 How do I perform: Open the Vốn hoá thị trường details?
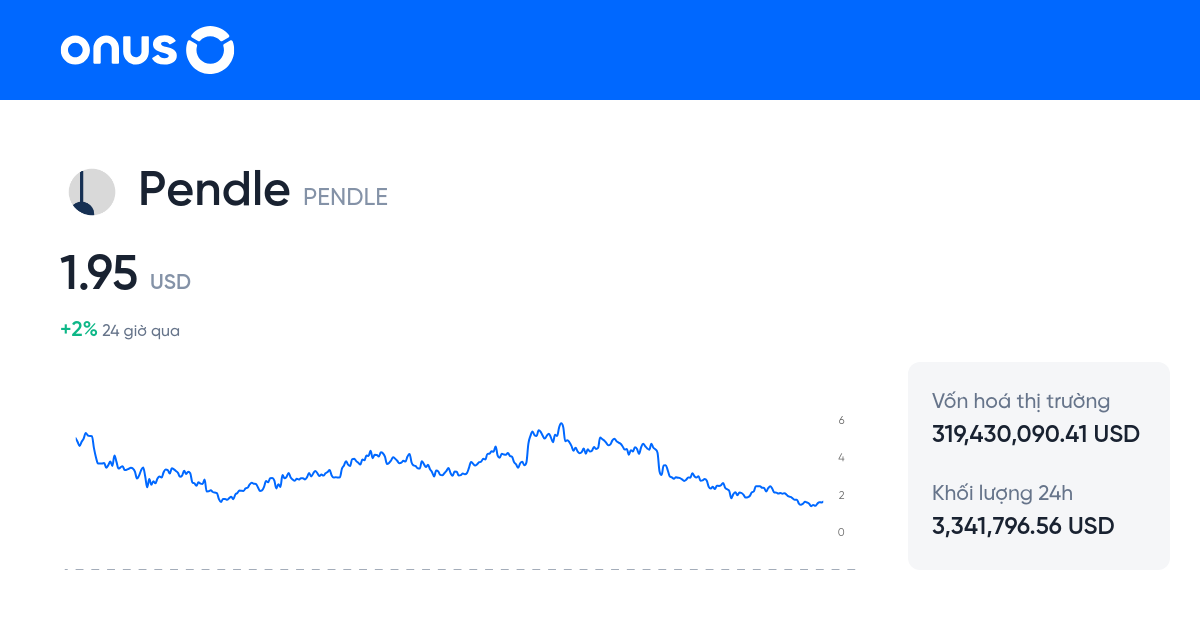1021,401
